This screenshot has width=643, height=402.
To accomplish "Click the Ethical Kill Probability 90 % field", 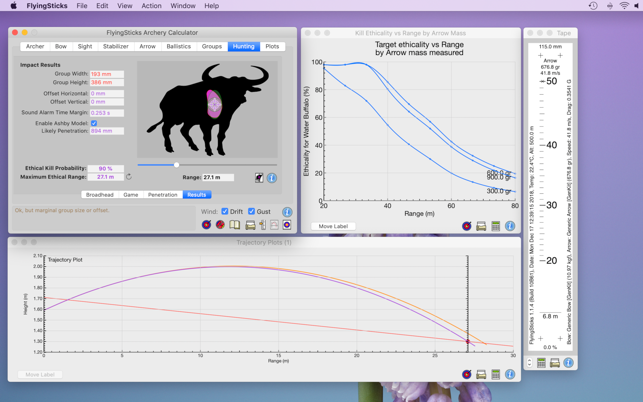I will pyautogui.click(x=105, y=169).
